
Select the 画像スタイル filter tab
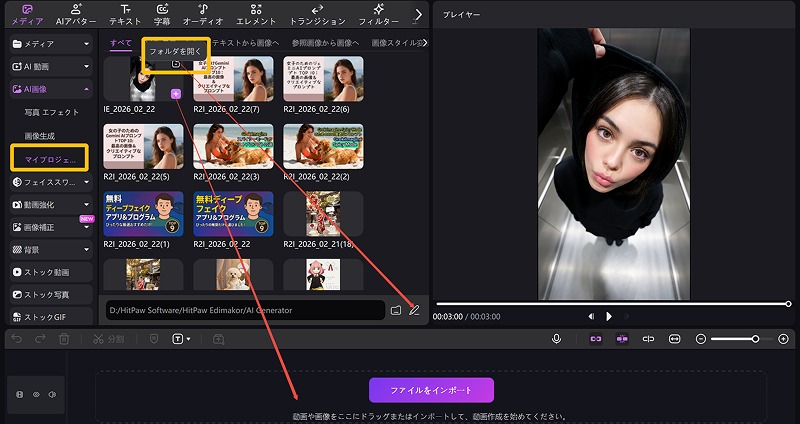398,43
